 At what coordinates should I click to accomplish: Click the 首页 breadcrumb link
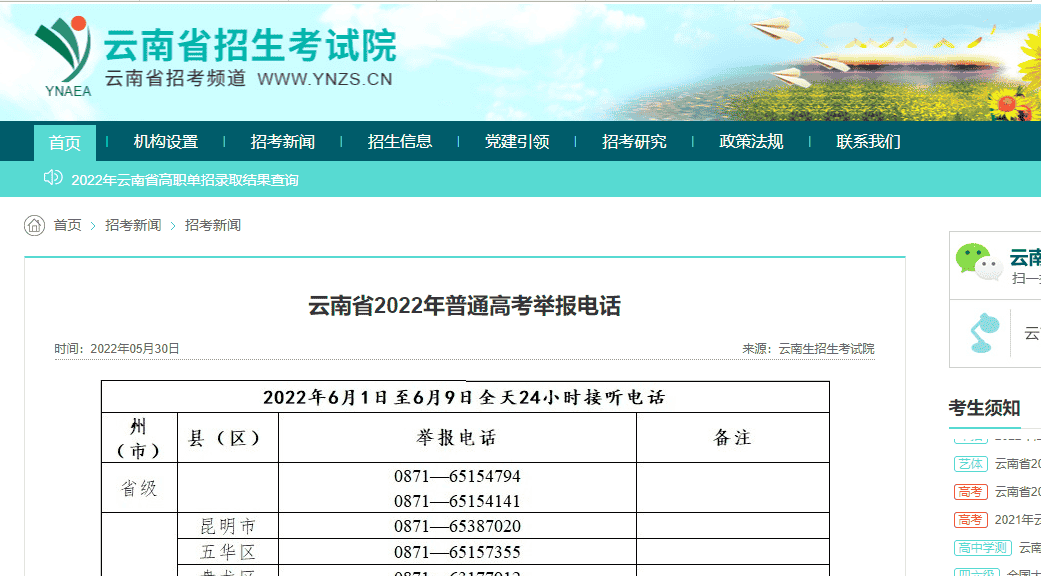point(68,225)
